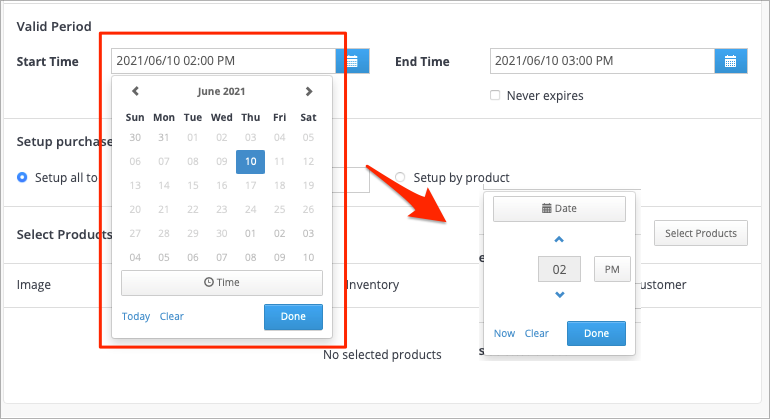This screenshot has height=419, width=770.
Task: Select the Setup all radio option
Action: [22, 177]
